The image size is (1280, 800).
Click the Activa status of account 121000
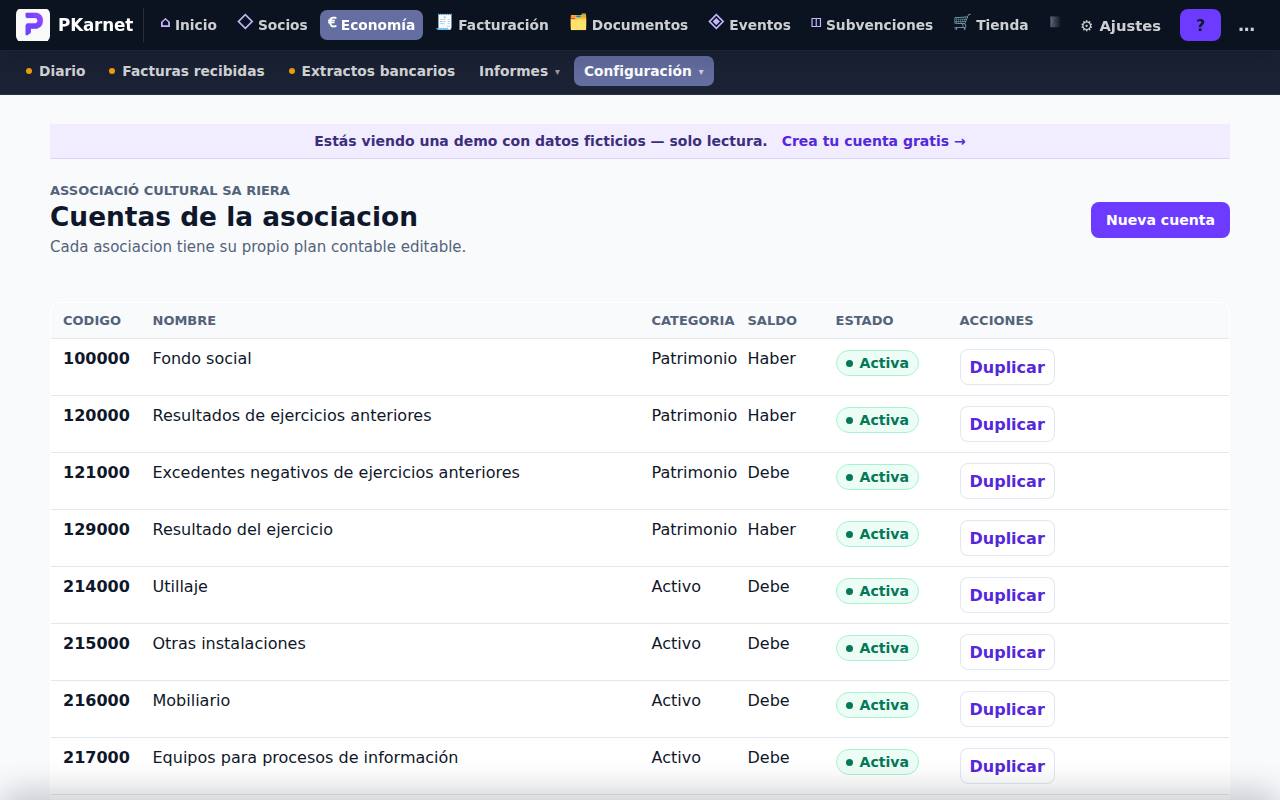pyautogui.click(x=877, y=477)
